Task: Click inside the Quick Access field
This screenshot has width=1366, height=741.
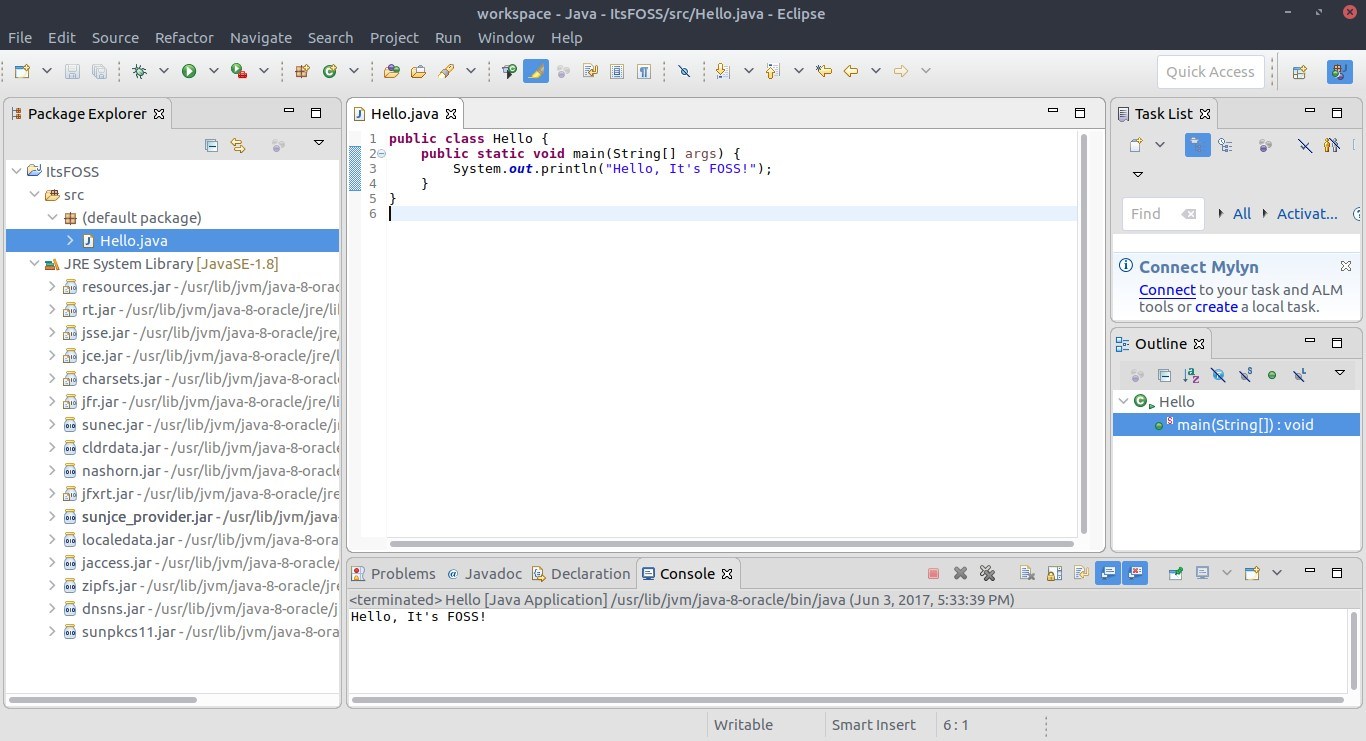Action: 1210,71
